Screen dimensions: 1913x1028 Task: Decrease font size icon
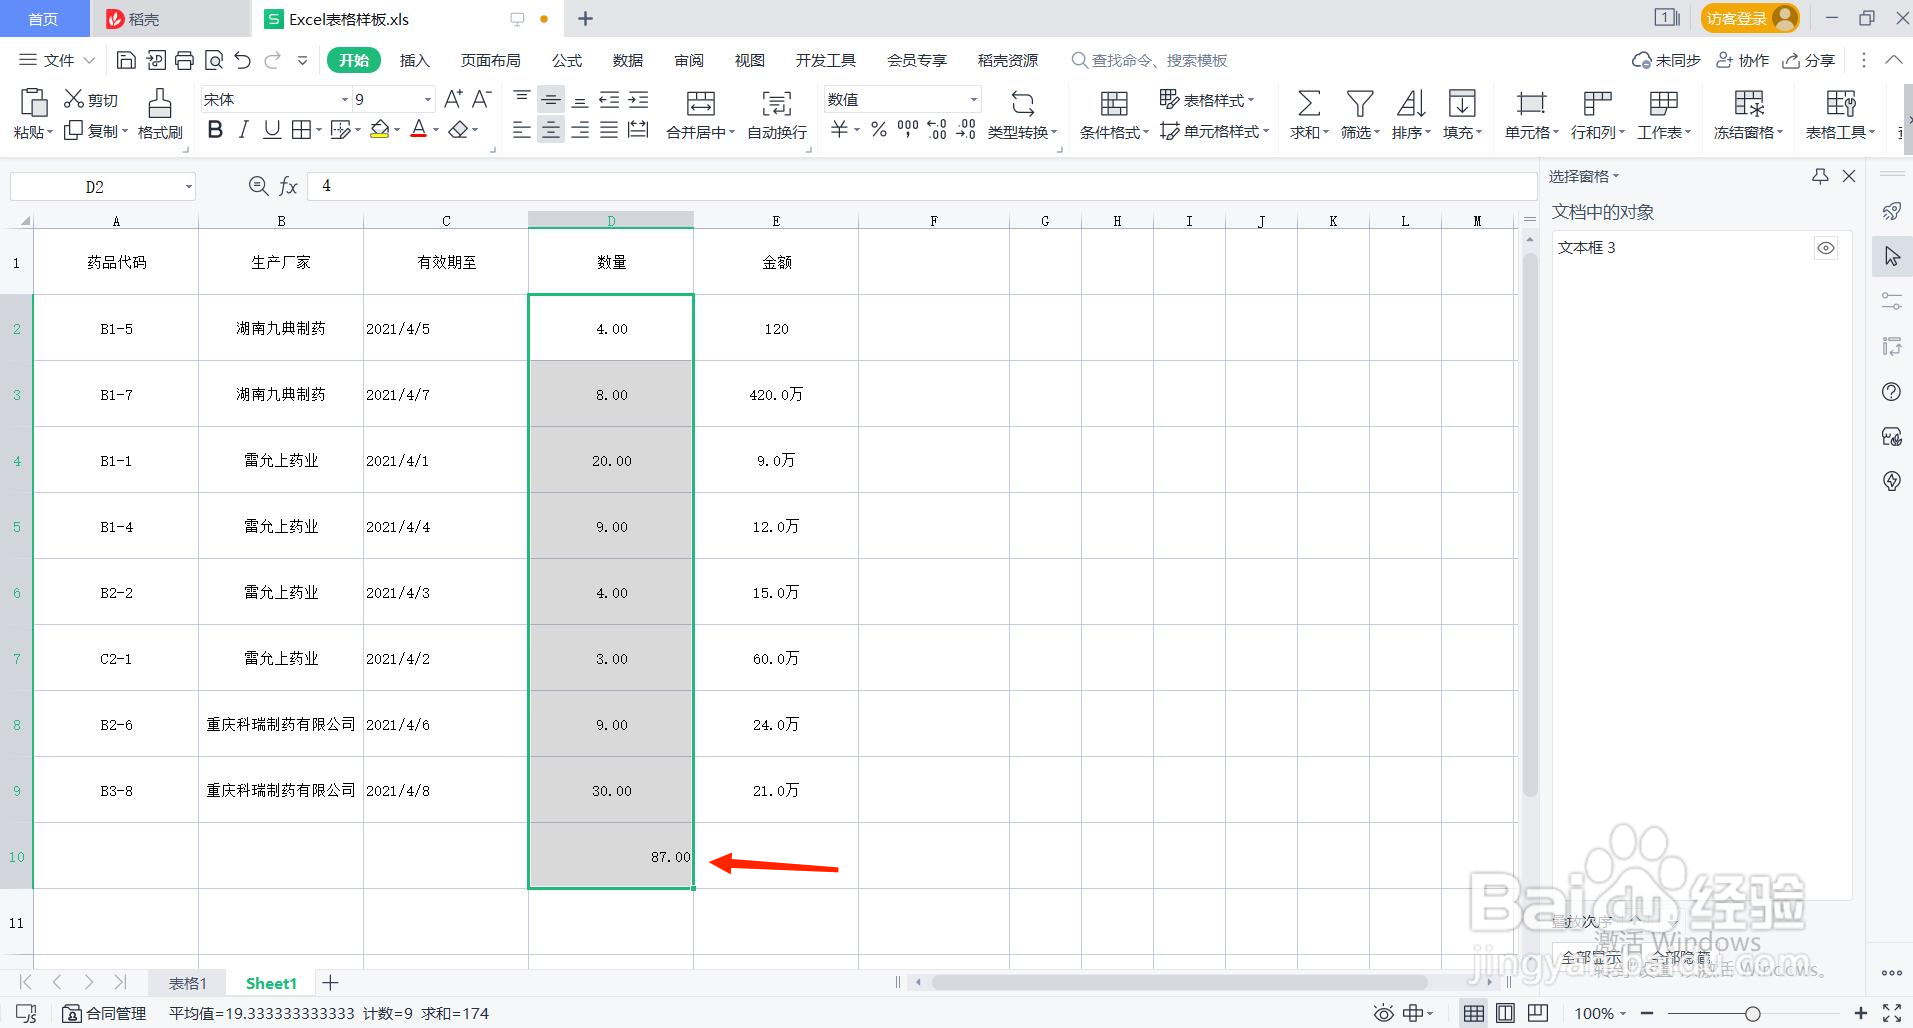coord(481,99)
